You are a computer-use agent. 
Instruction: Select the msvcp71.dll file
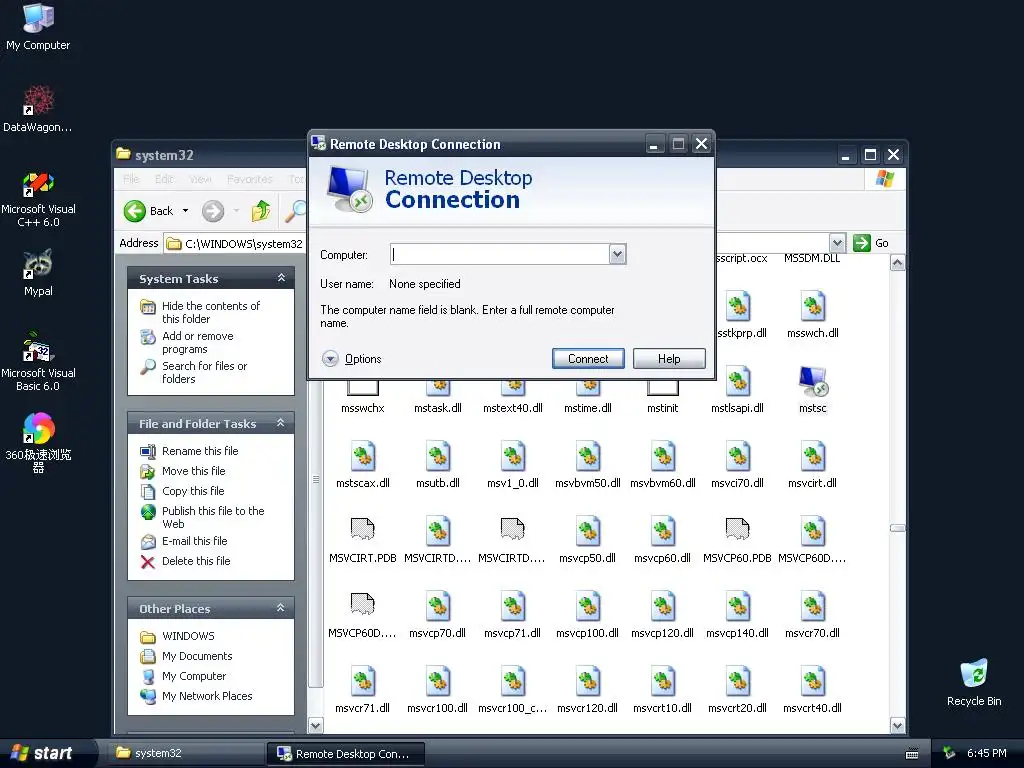513,615
